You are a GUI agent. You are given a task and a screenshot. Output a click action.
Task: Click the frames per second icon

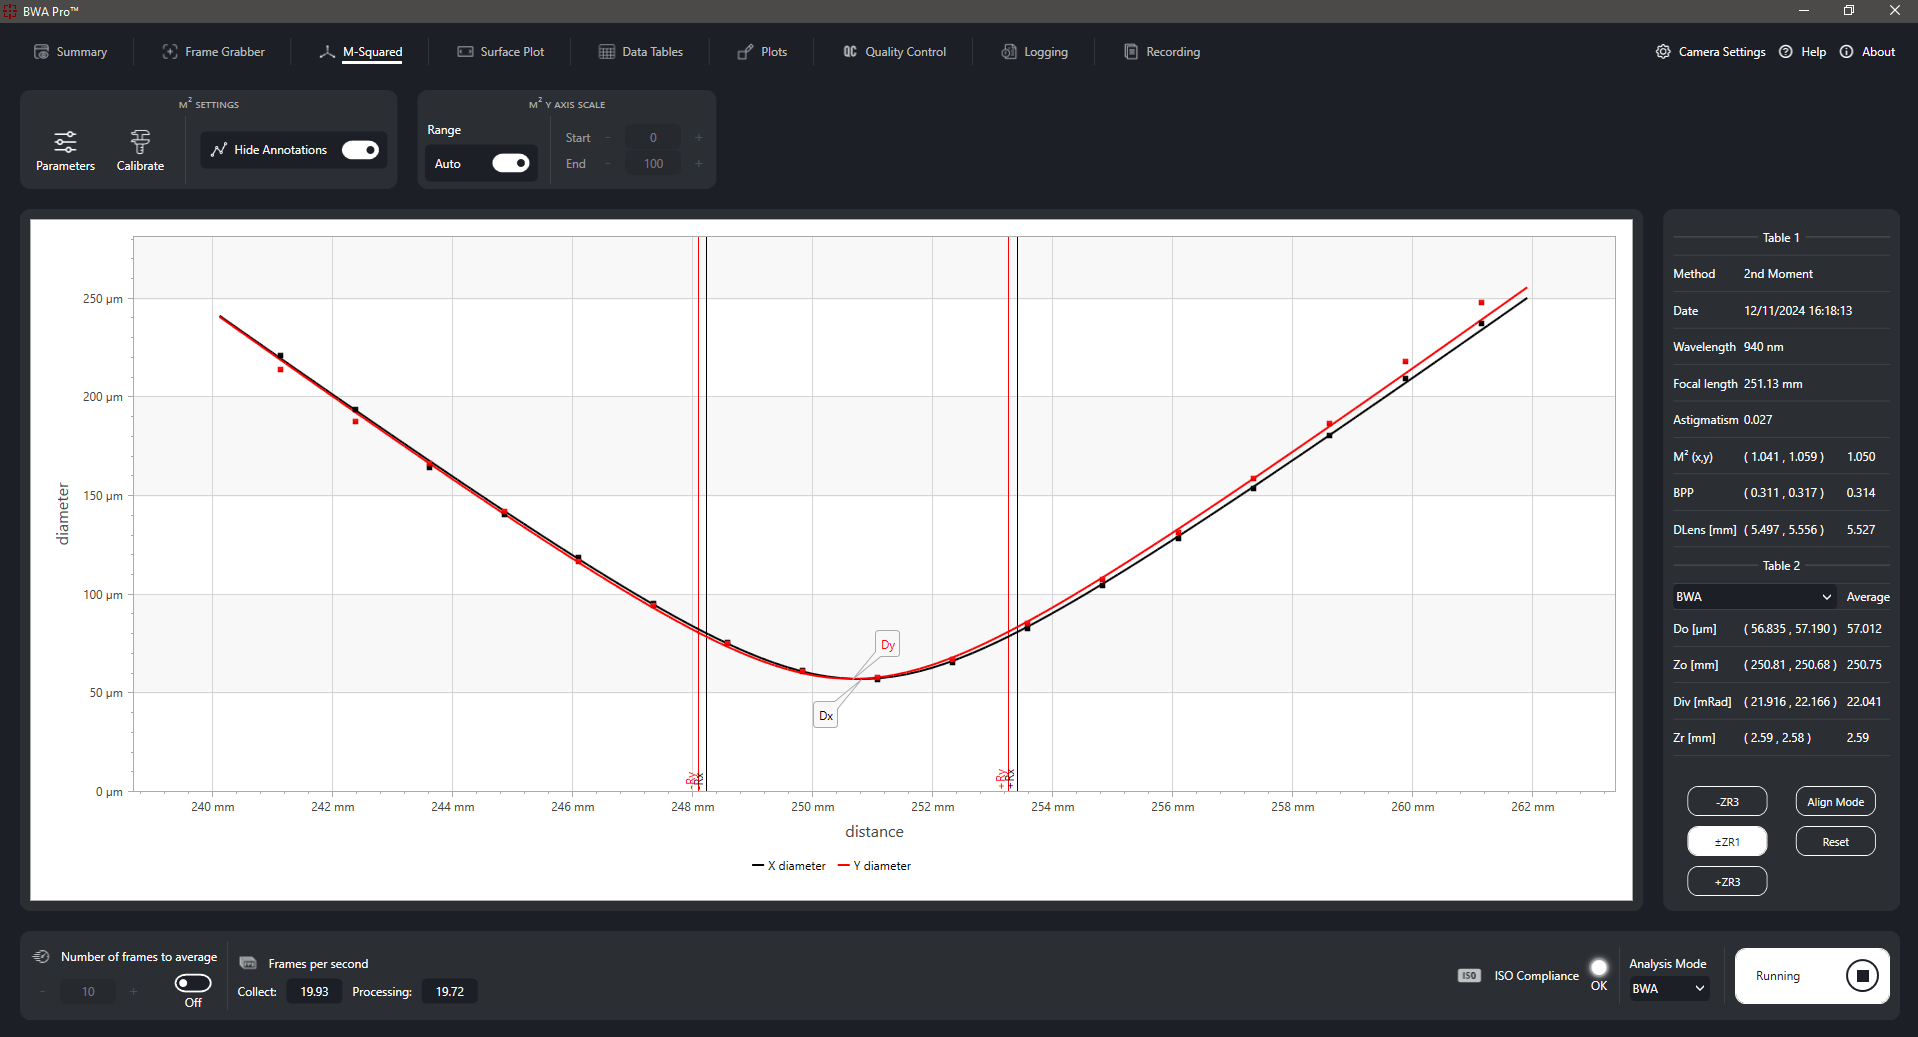click(248, 963)
